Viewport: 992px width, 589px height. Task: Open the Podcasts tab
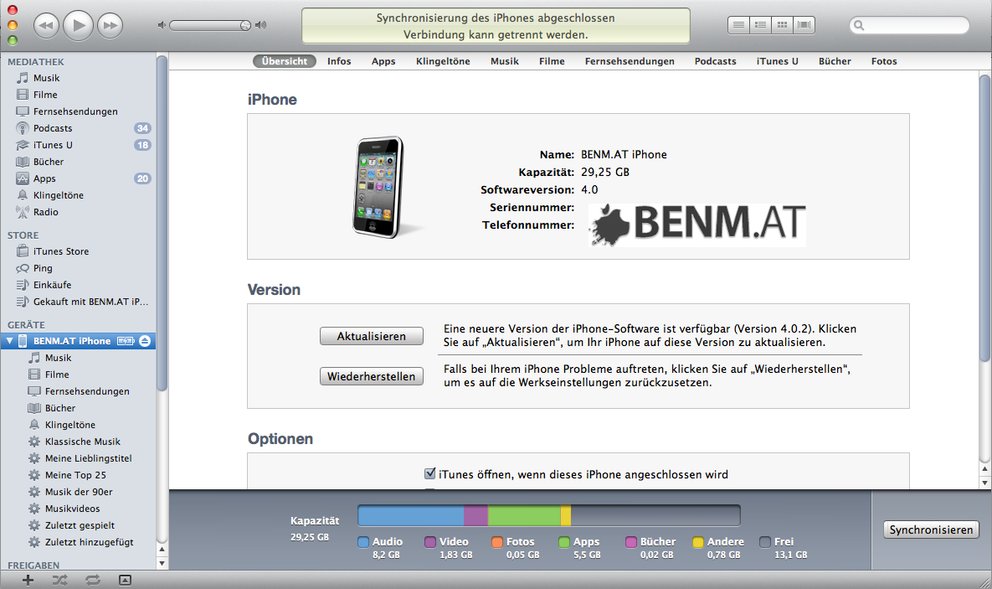(x=715, y=61)
